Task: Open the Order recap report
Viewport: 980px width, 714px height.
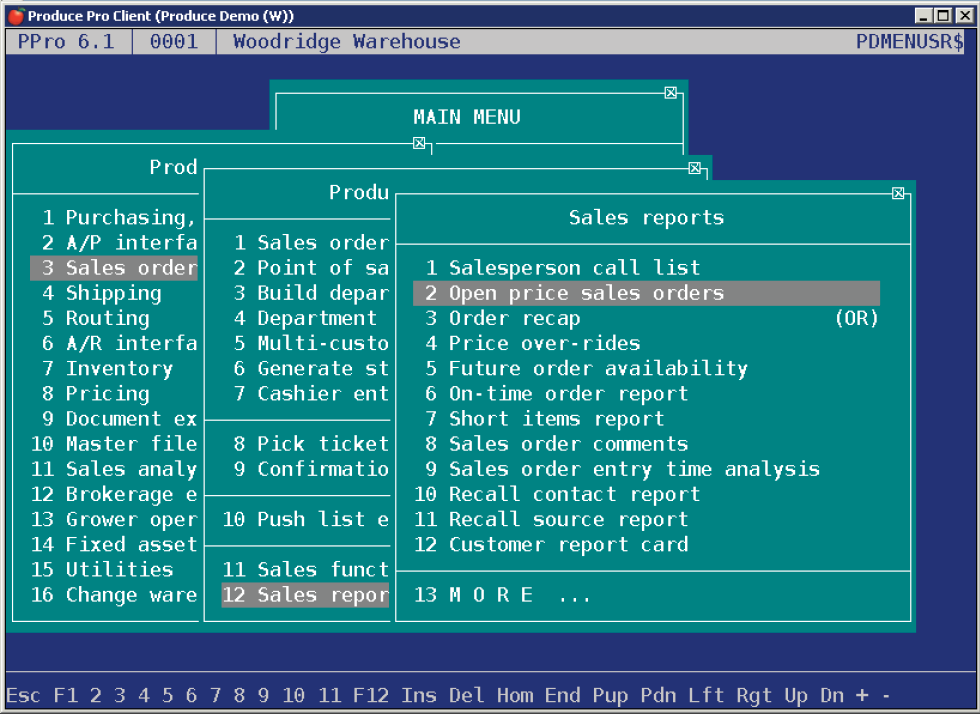Action: [513, 318]
